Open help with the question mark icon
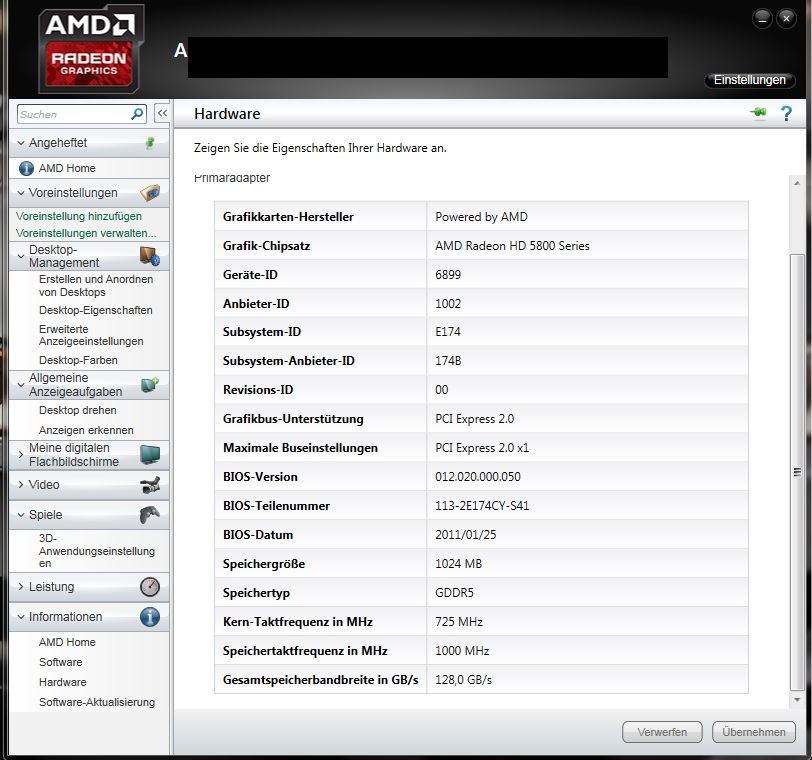Viewport: 812px width, 760px height. (x=786, y=113)
